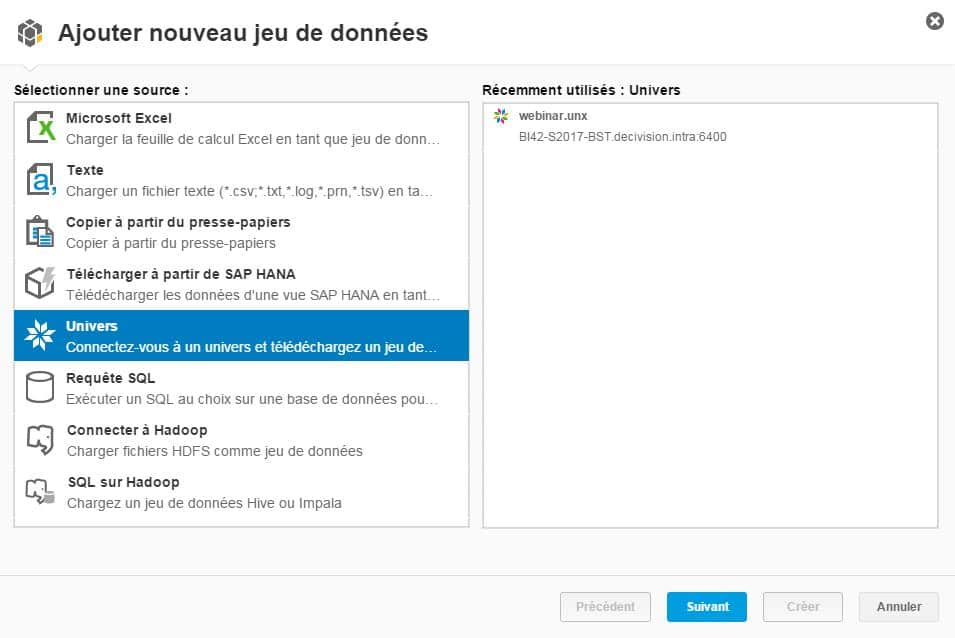Viewport: 955px width, 638px height.
Task: Click description Charger un fichier texte
Action: (x=250, y=191)
